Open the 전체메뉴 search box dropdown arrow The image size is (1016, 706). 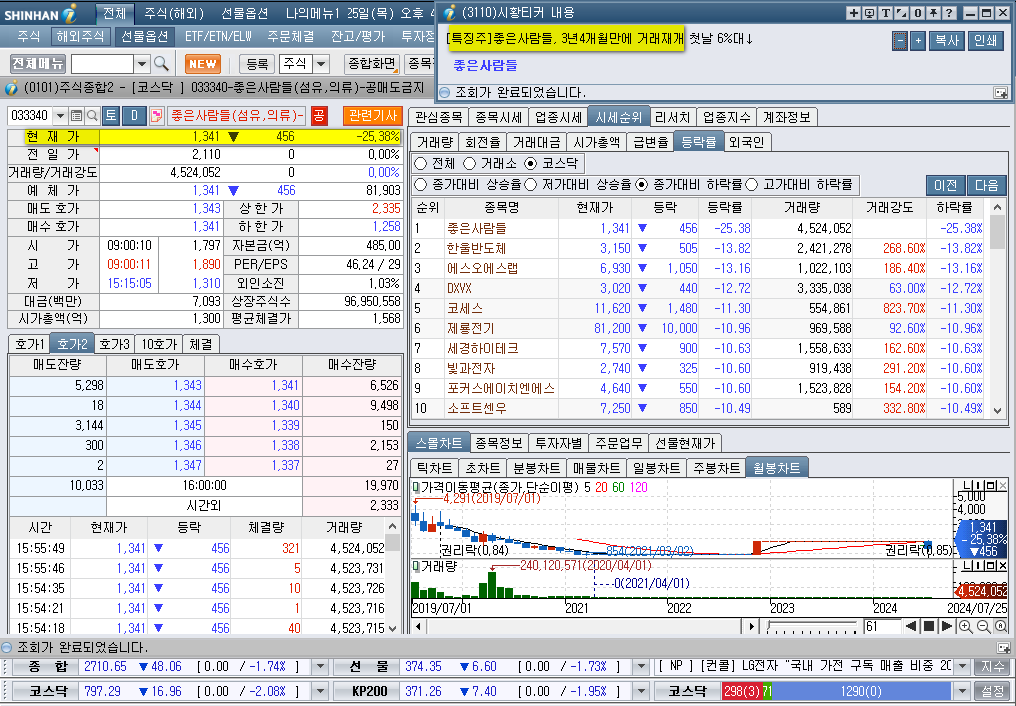pos(142,63)
